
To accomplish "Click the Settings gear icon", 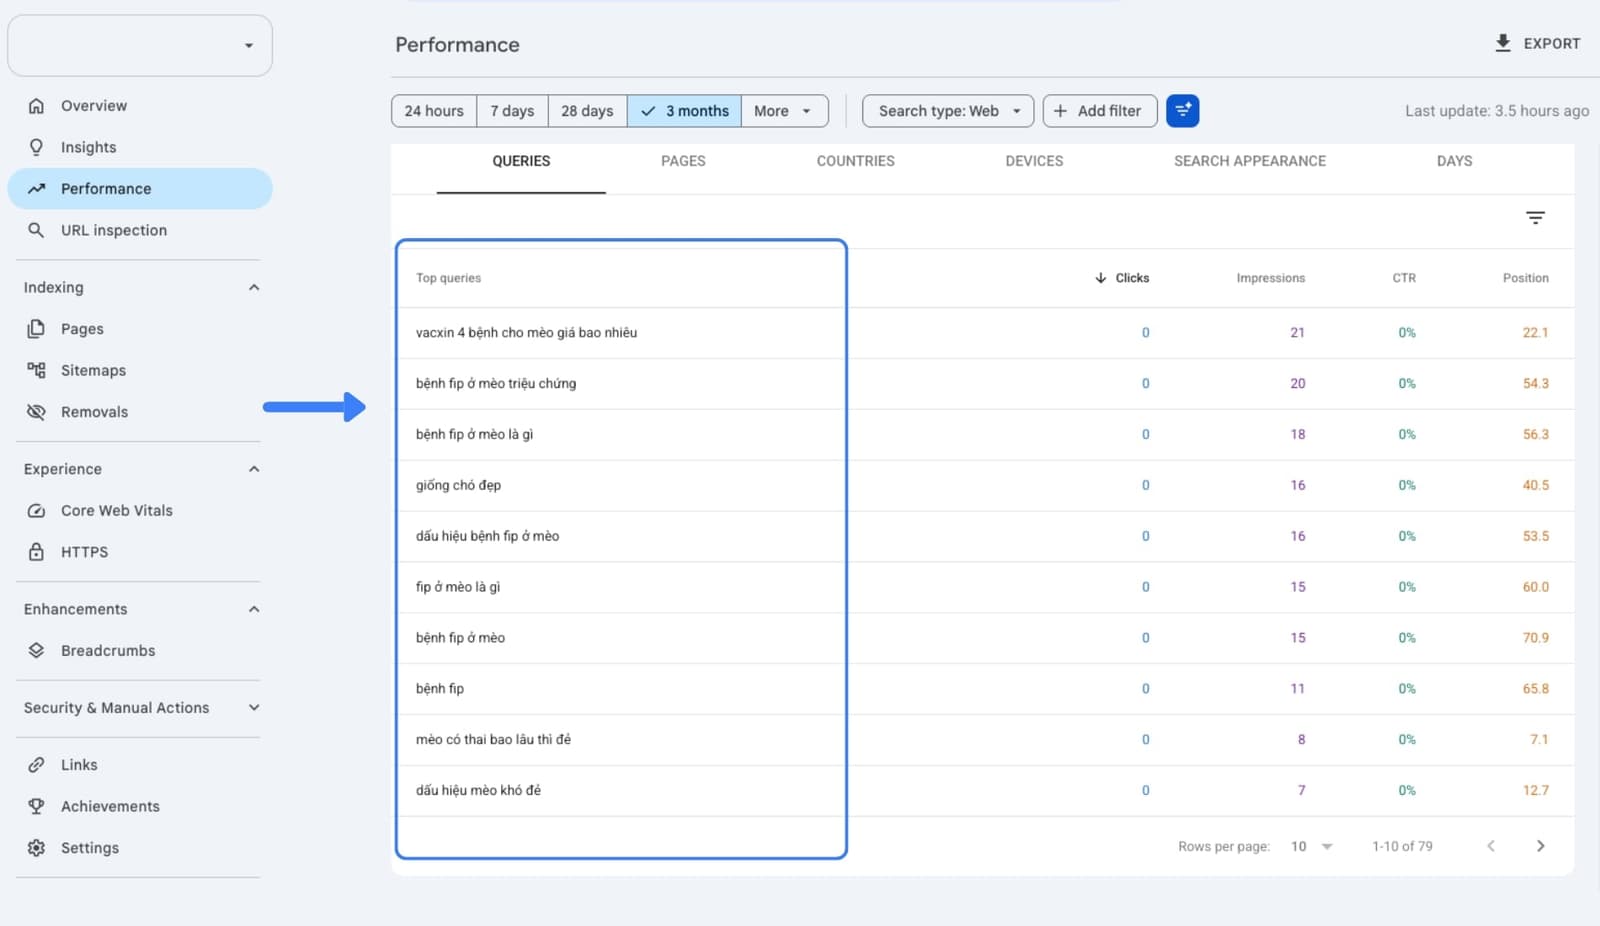I will click(x=36, y=848).
